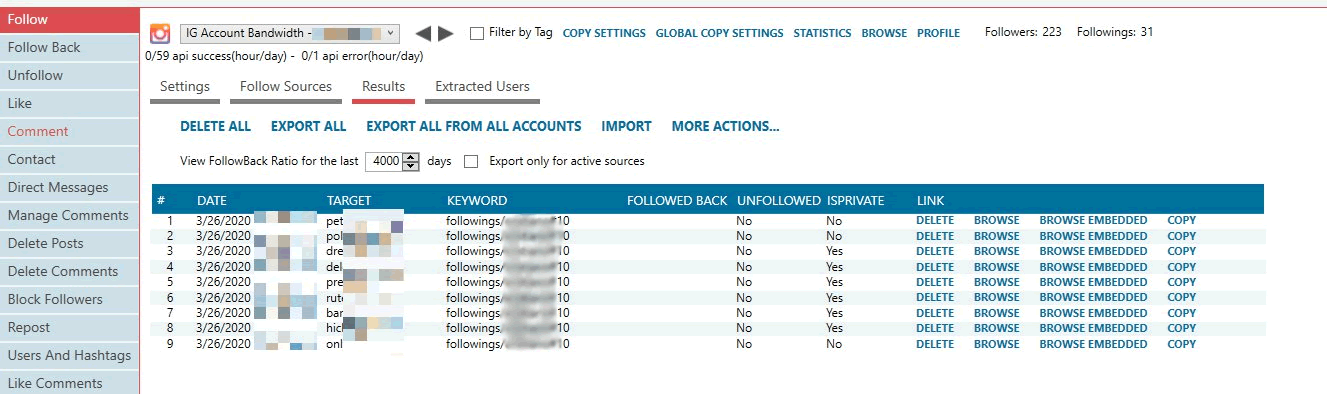Enable the Filter by Tag checkbox
This screenshot has width=1327, height=394.
[x=476, y=33]
